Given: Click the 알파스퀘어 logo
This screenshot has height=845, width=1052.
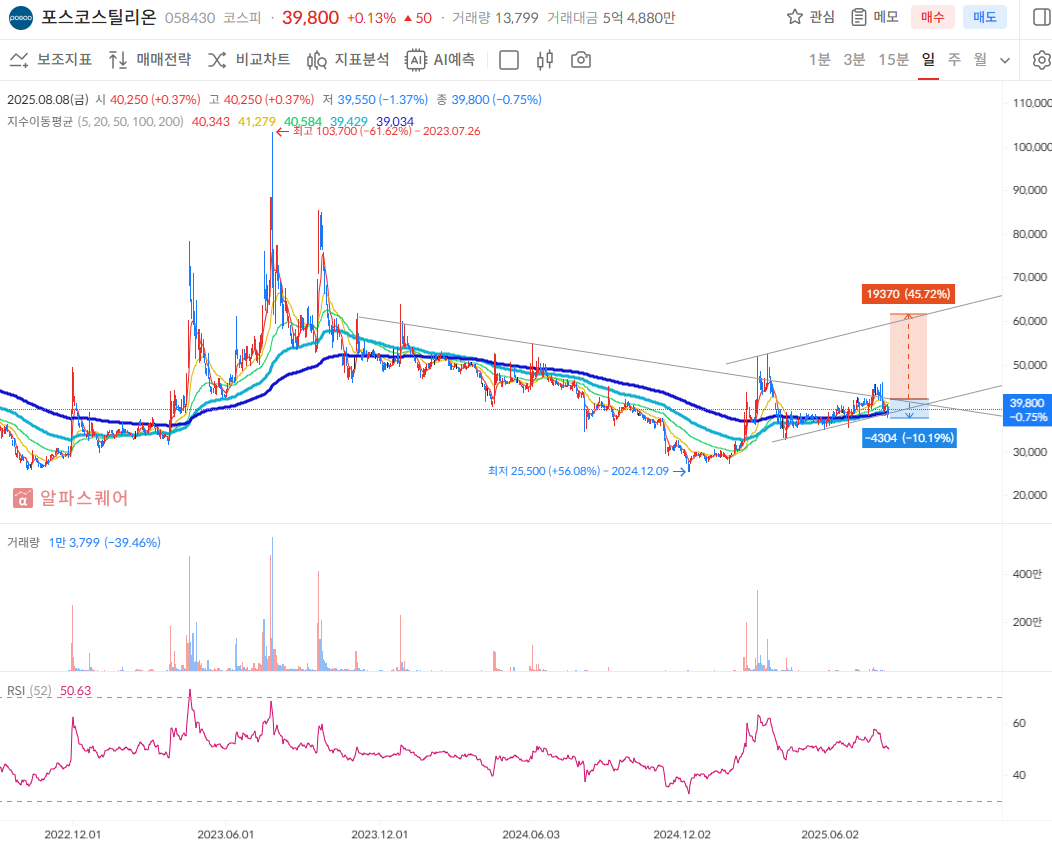Looking at the screenshot, I should click(x=70, y=498).
